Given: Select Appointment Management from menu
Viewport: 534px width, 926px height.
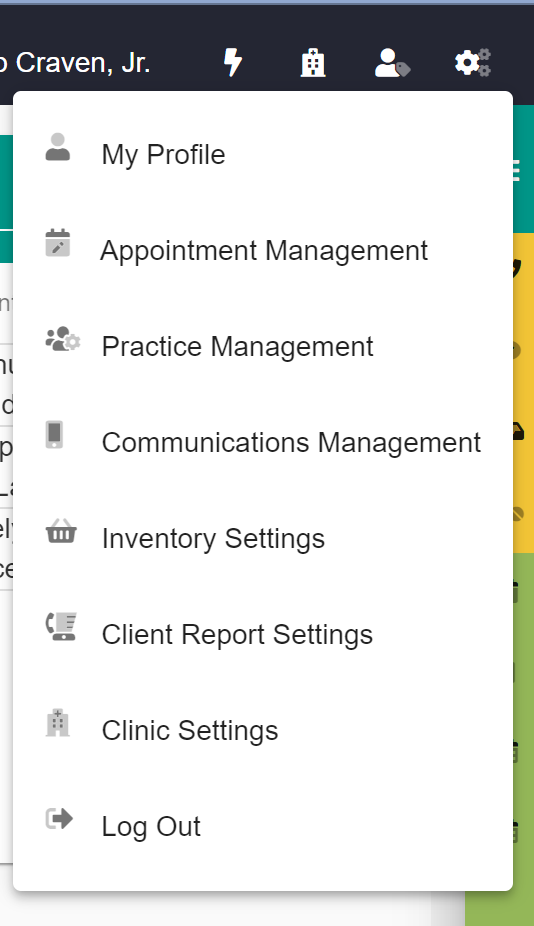Looking at the screenshot, I should pos(263,250).
